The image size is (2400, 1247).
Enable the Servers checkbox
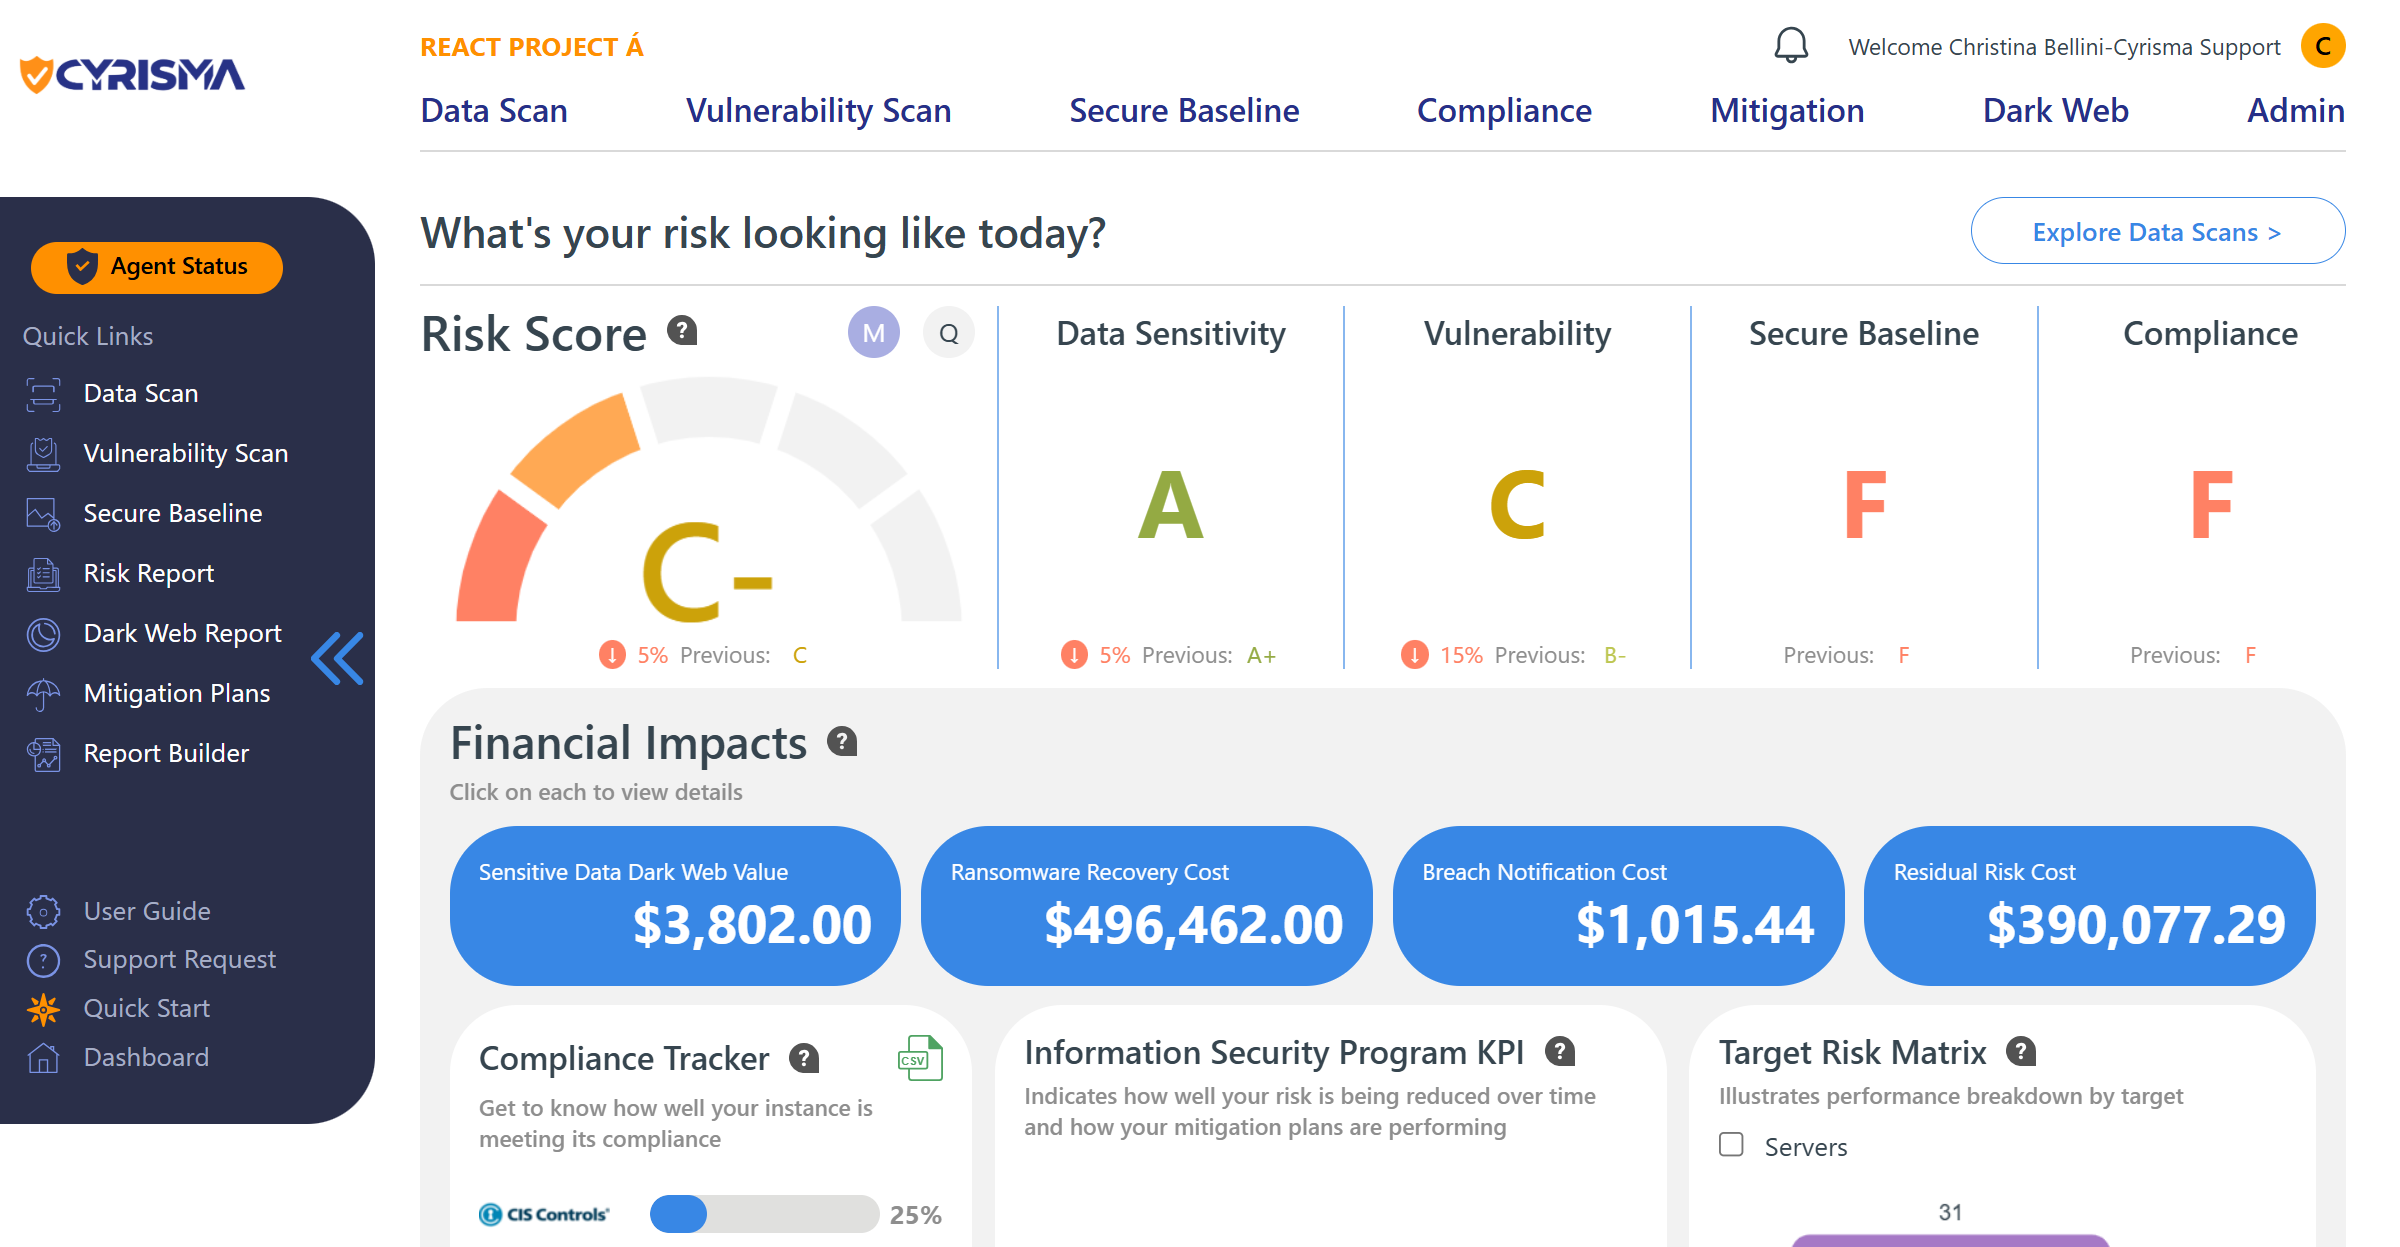pyautogui.click(x=1731, y=1145)
